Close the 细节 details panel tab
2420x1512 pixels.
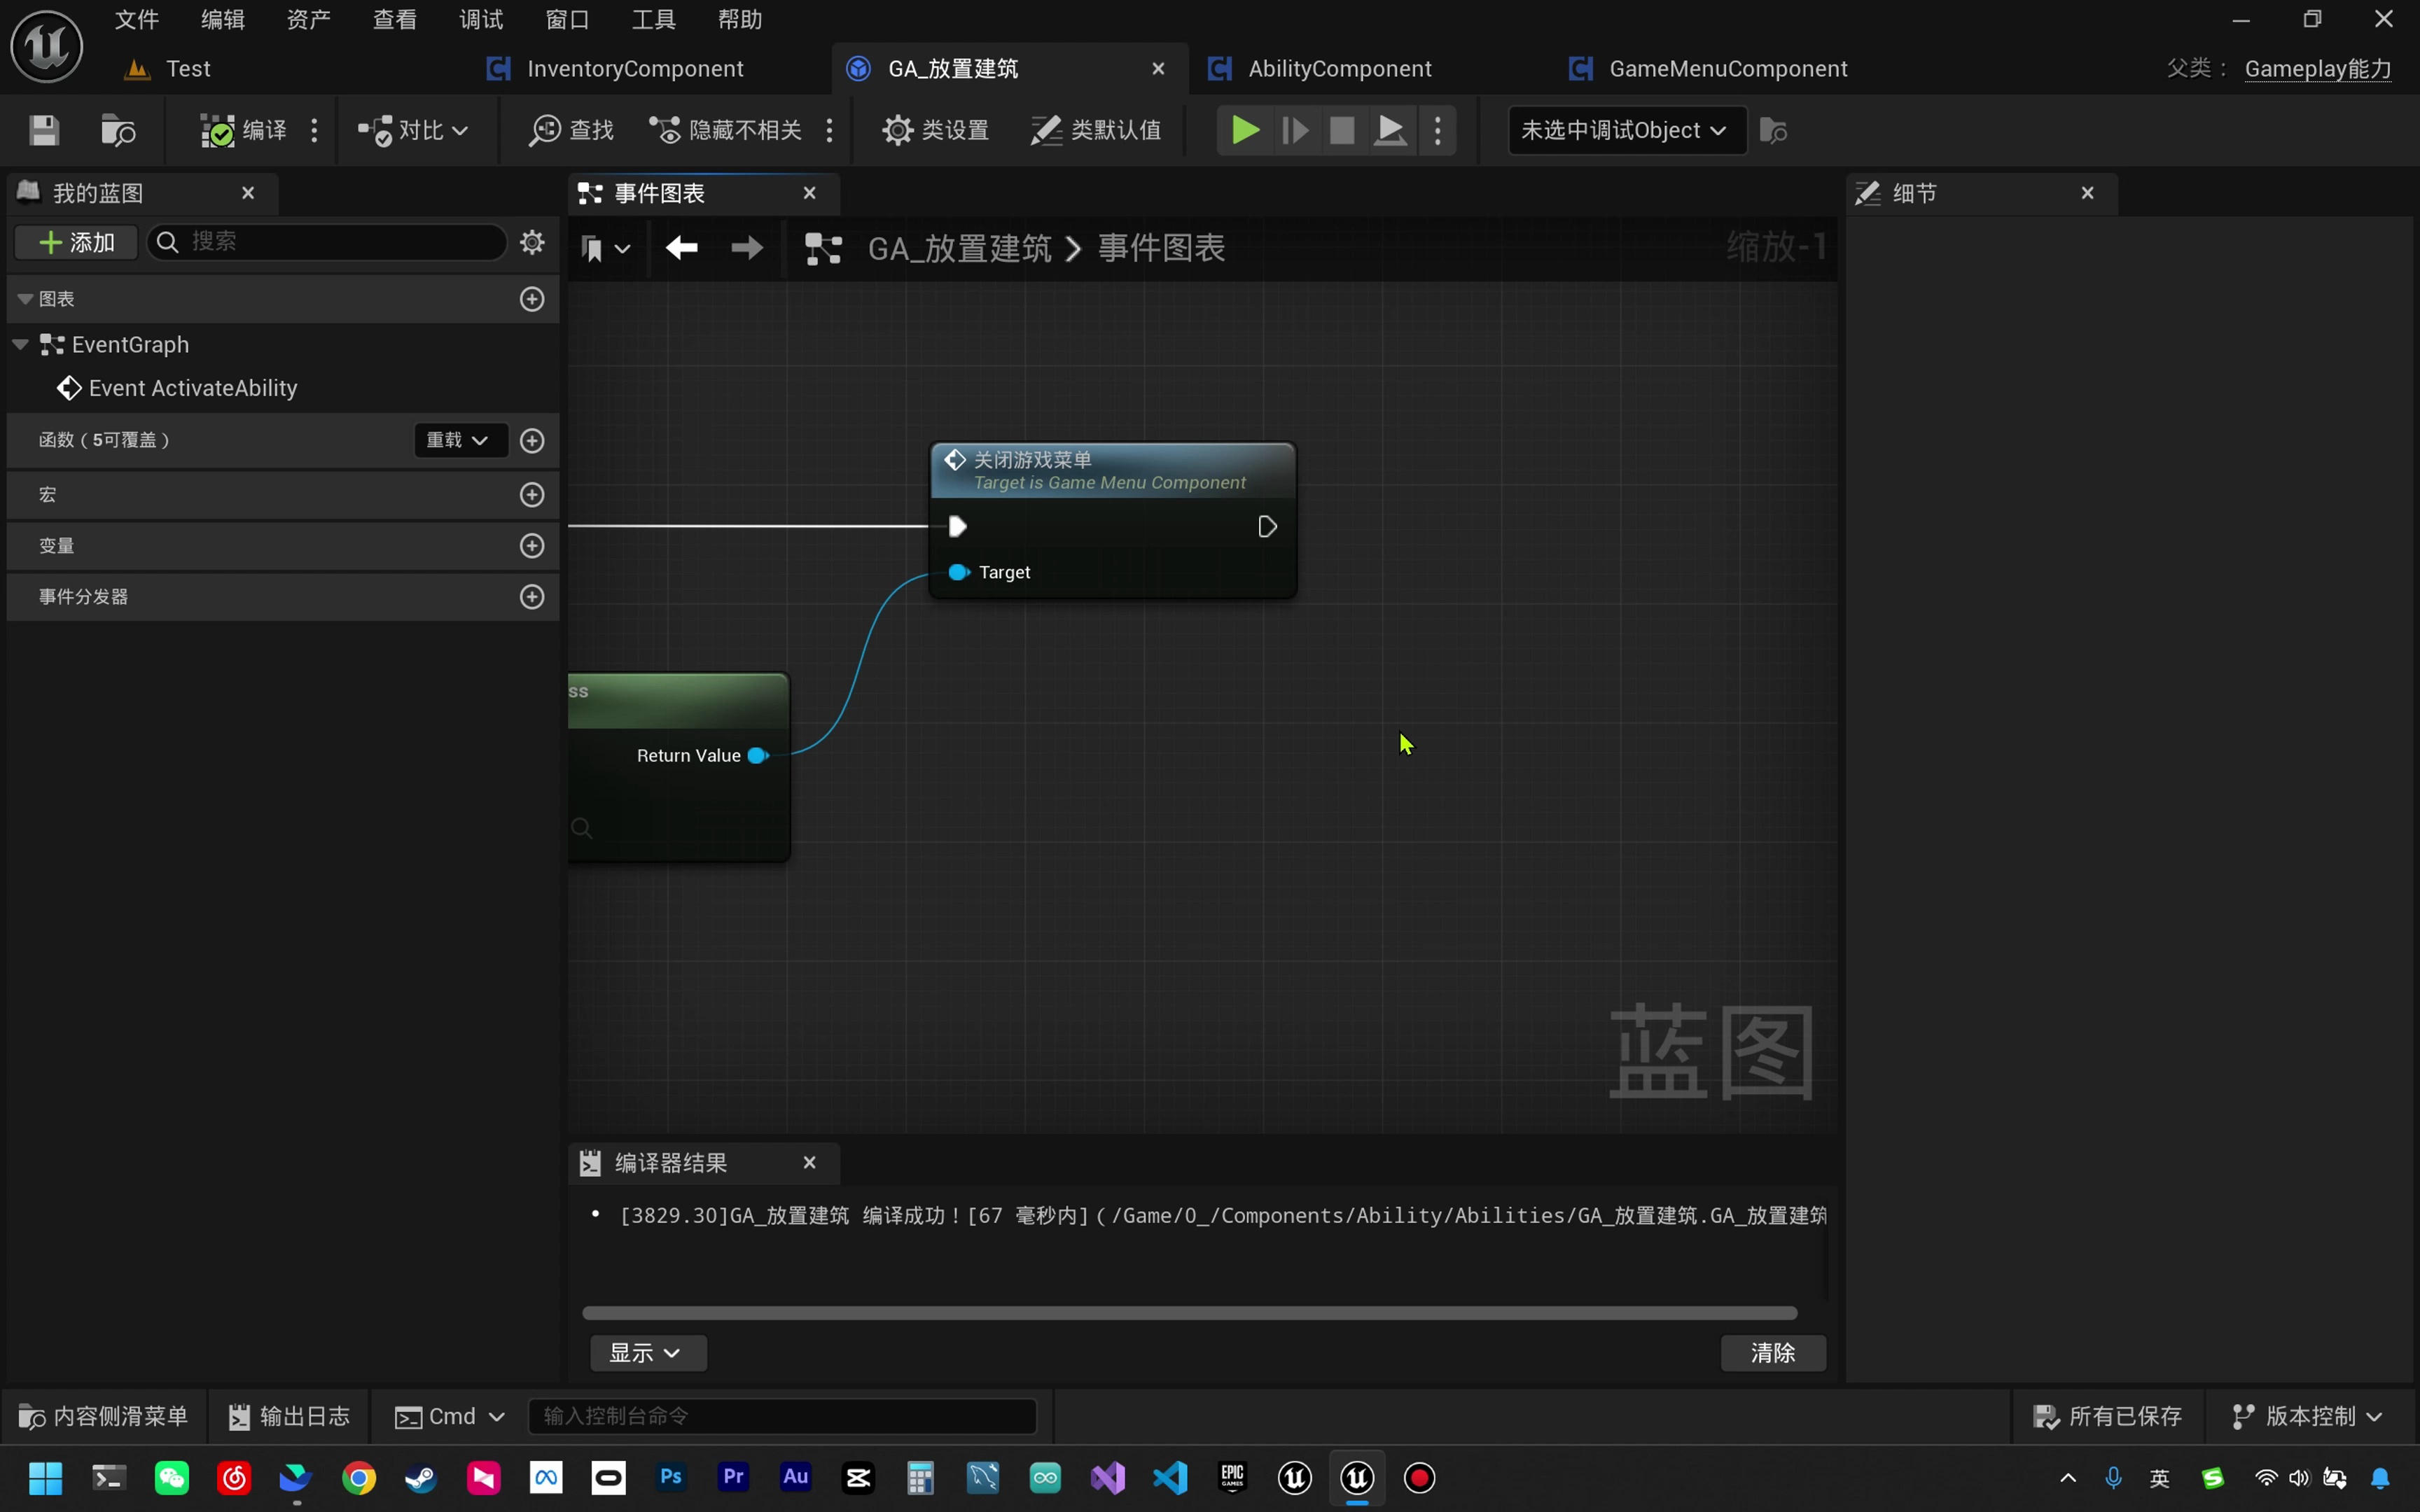(2088, 193)
